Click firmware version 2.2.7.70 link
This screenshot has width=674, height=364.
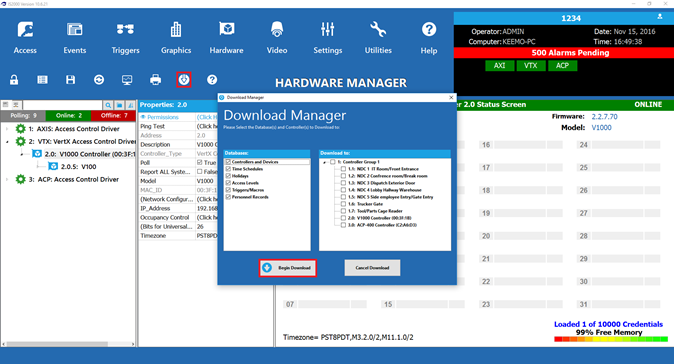coord(604,116)
